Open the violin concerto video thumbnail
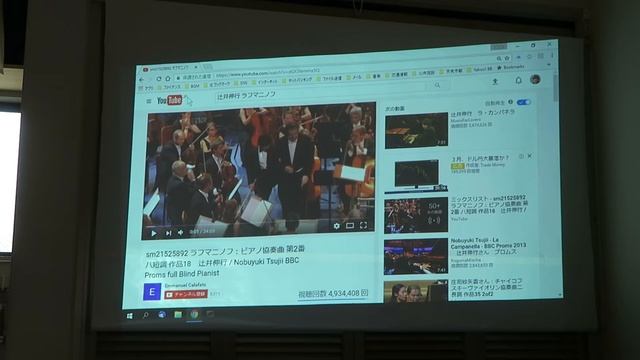This screenshot has height=360, width=640. [416, 291]
